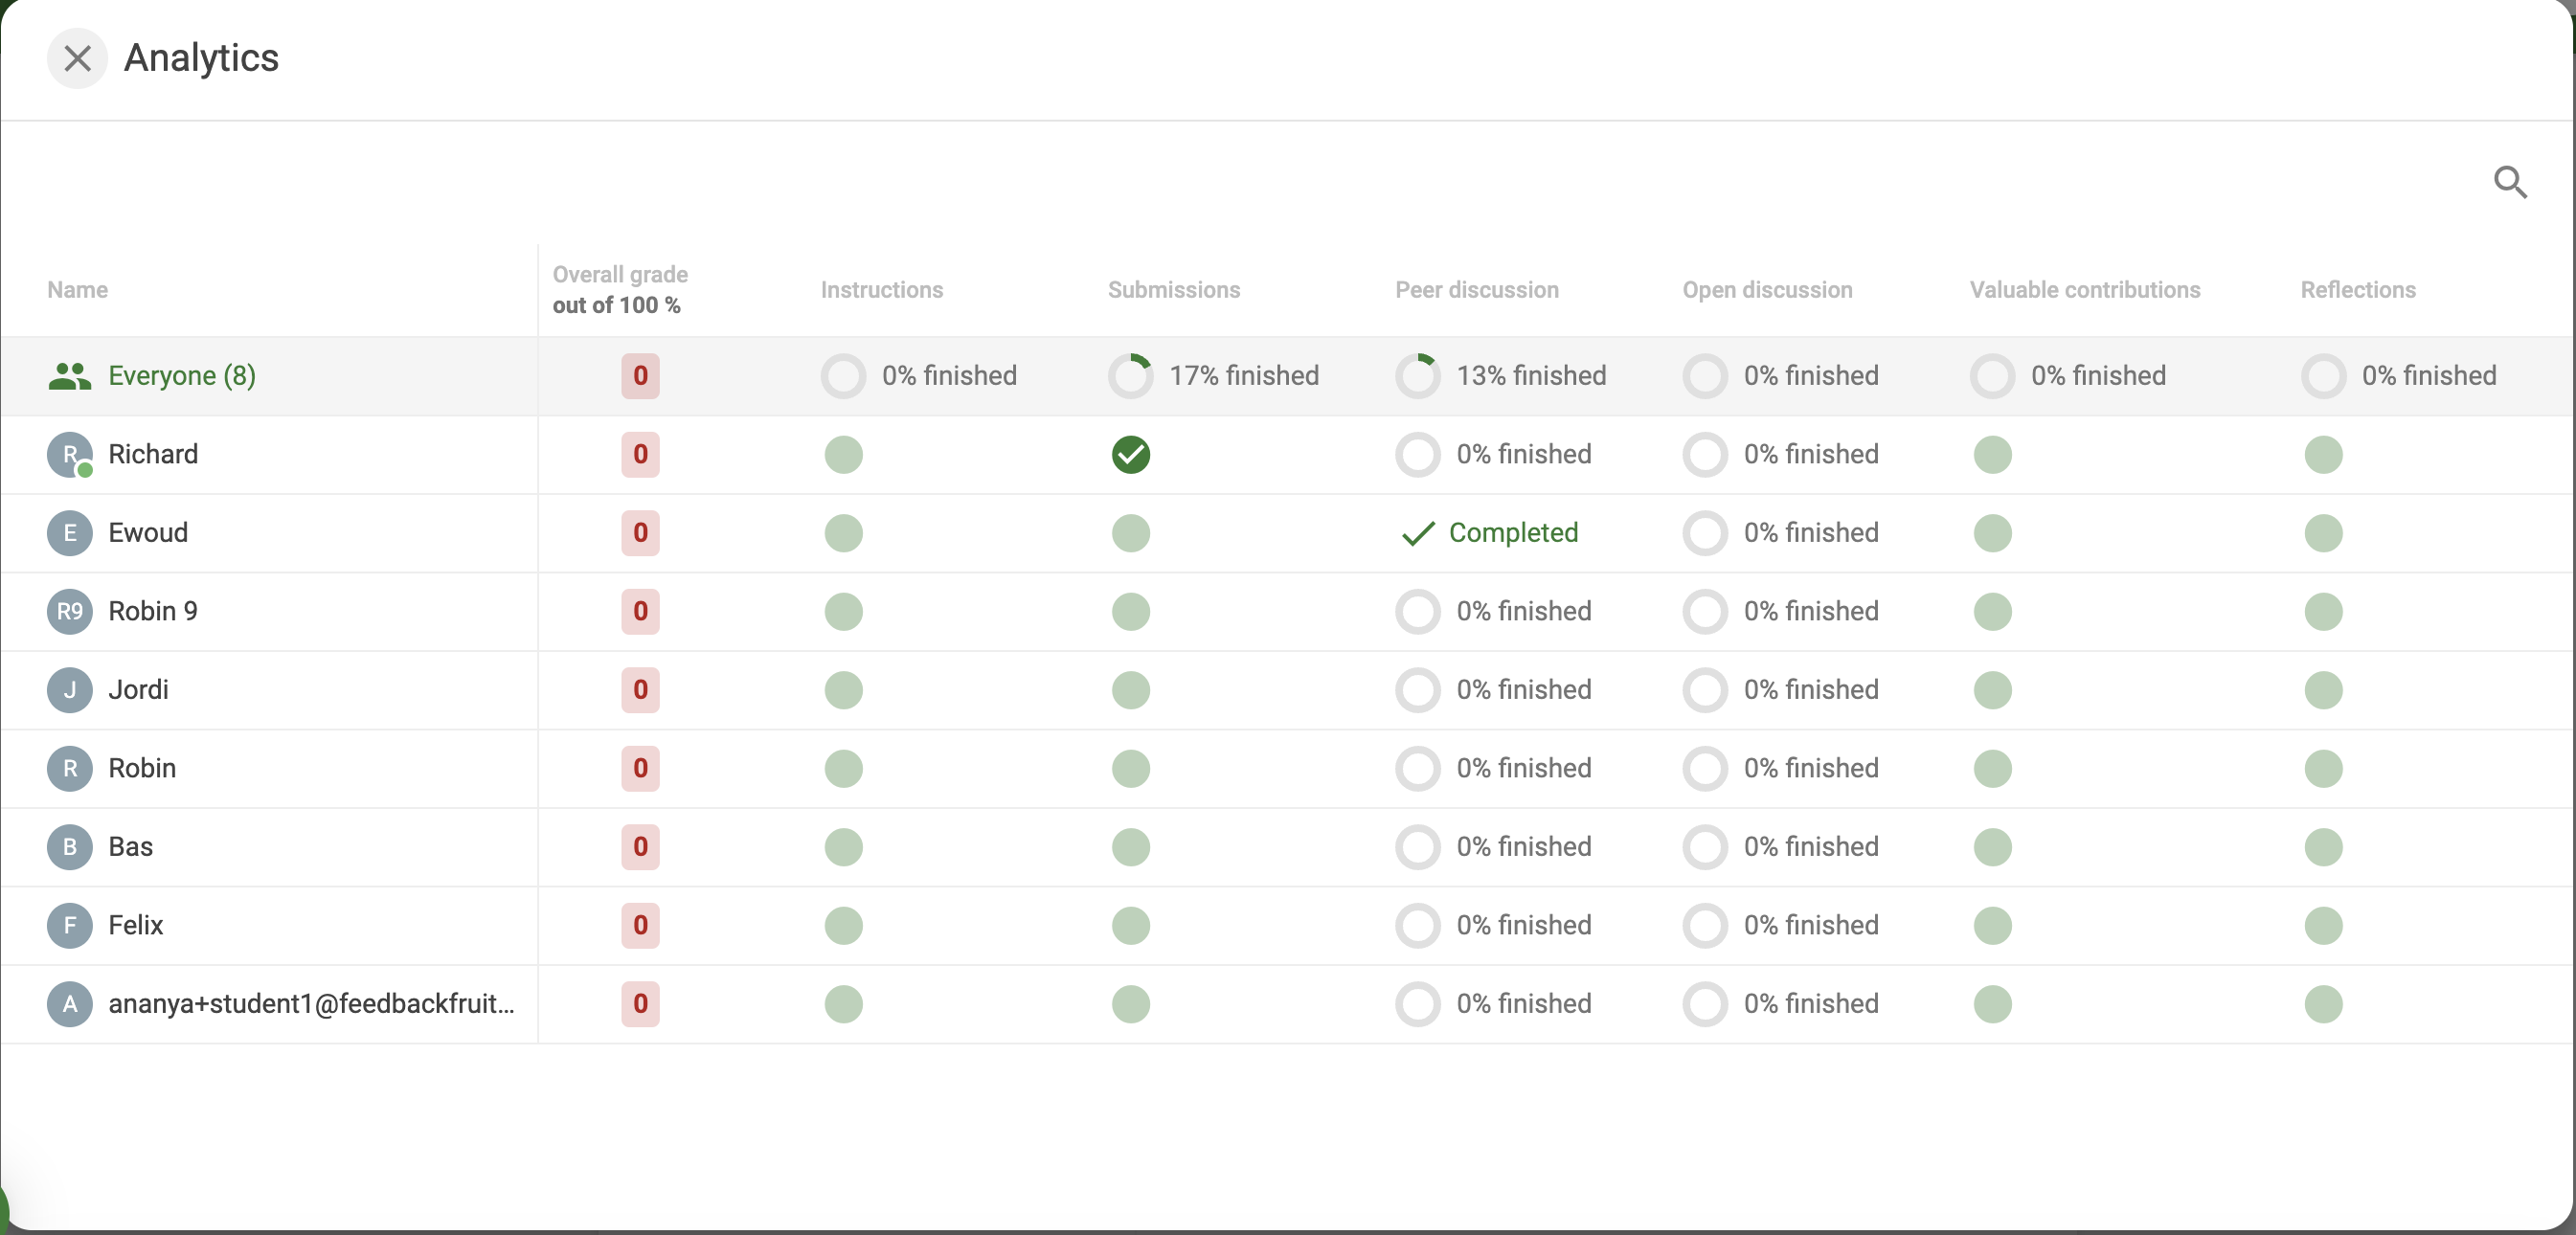Screen dimensions: 2576x1235
Task: Click Jordi's Valuable contributions dot
Action: pyautogui.click(x=1993, y=690)
